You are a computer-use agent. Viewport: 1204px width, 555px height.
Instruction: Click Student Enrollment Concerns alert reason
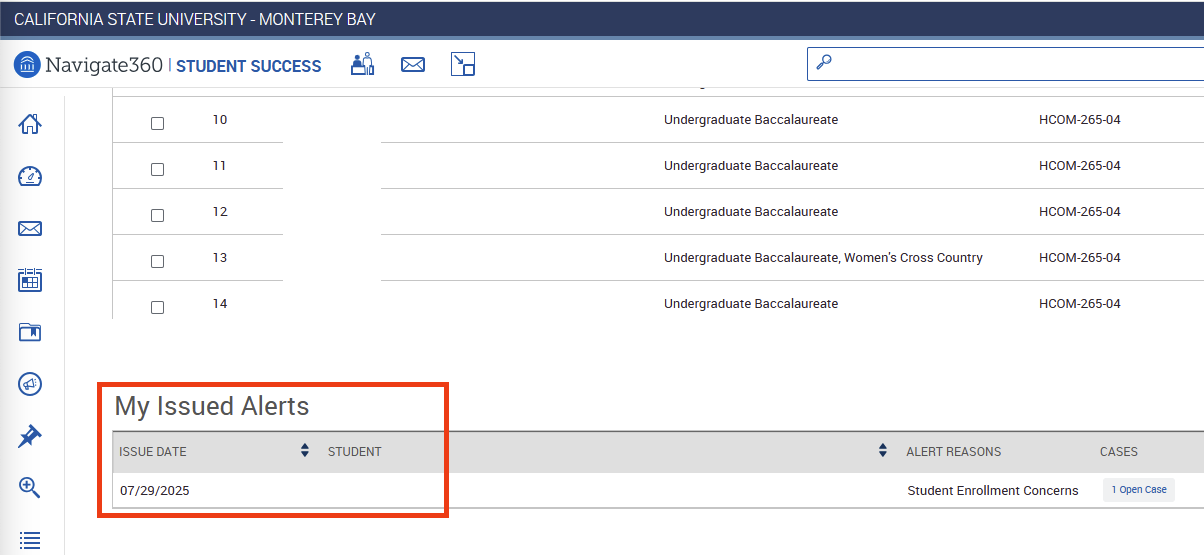click(993, 491)
